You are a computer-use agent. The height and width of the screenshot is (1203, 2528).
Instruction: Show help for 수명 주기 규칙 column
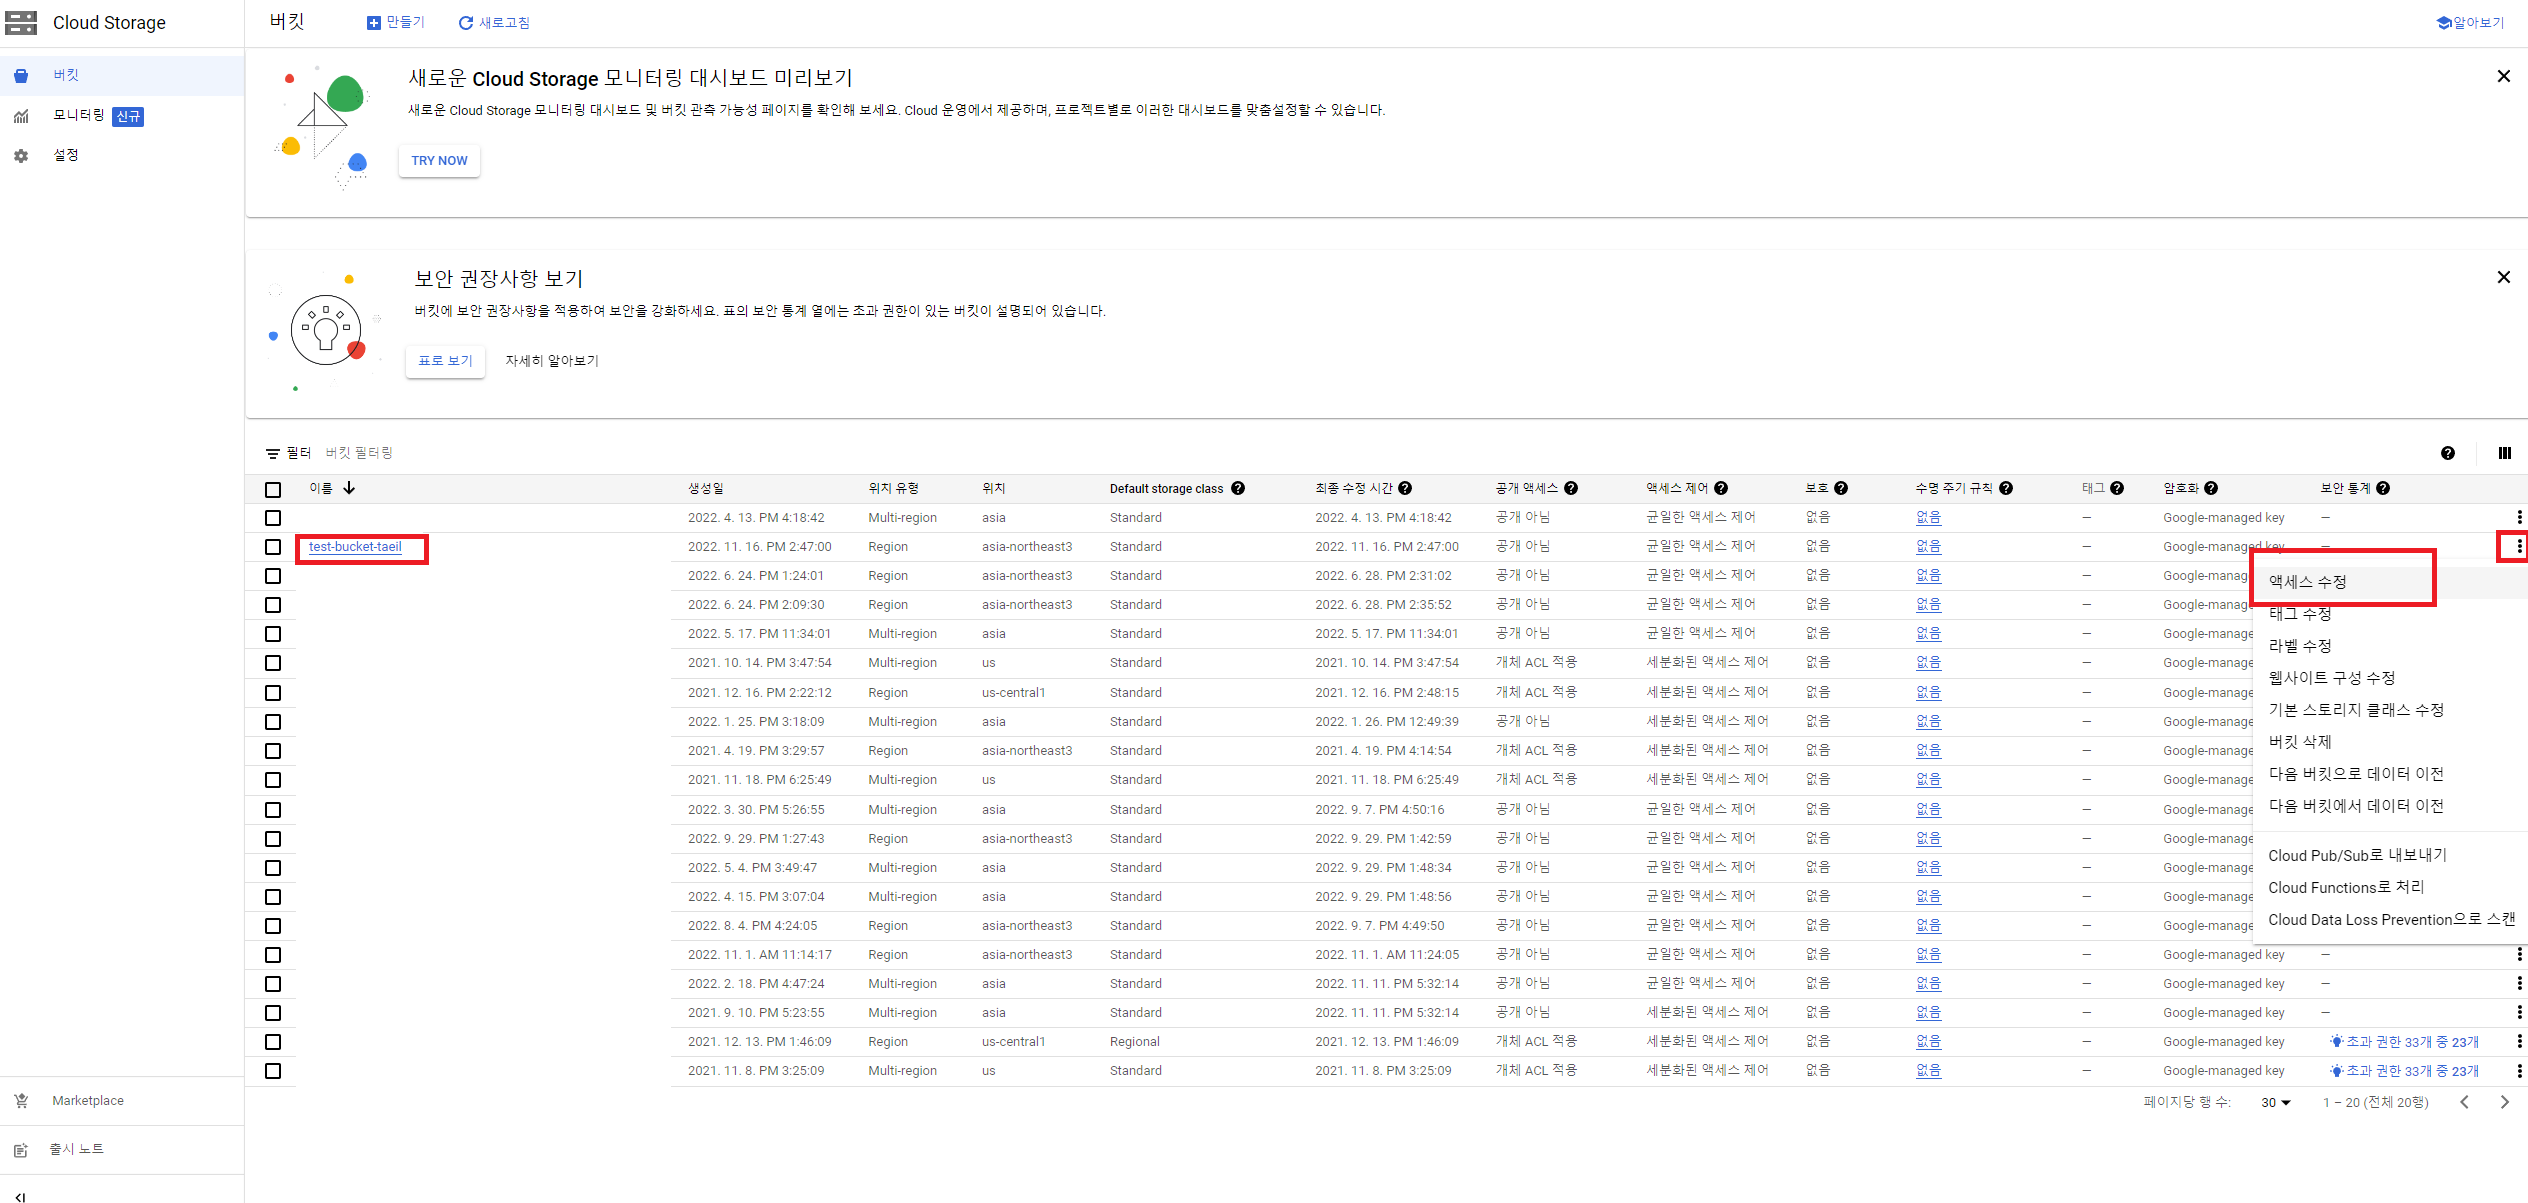[x=2006, y=488]
